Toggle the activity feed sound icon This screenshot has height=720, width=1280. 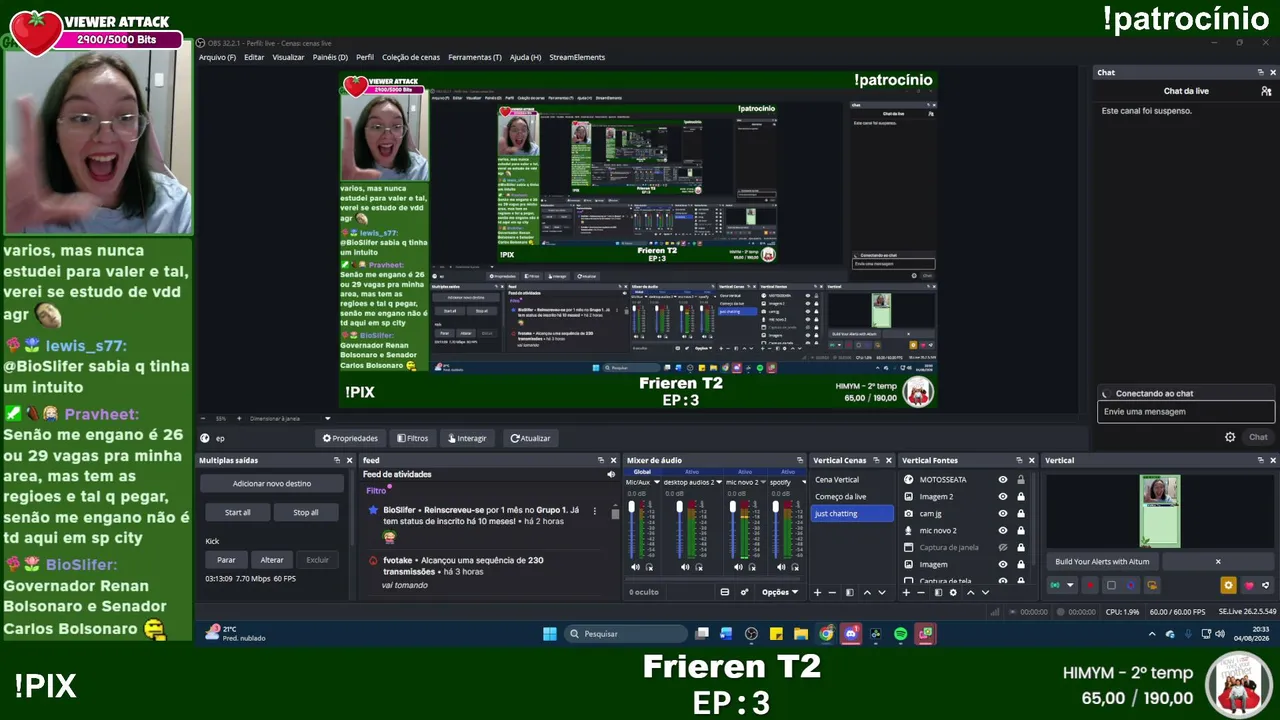[x=611, y=474]
